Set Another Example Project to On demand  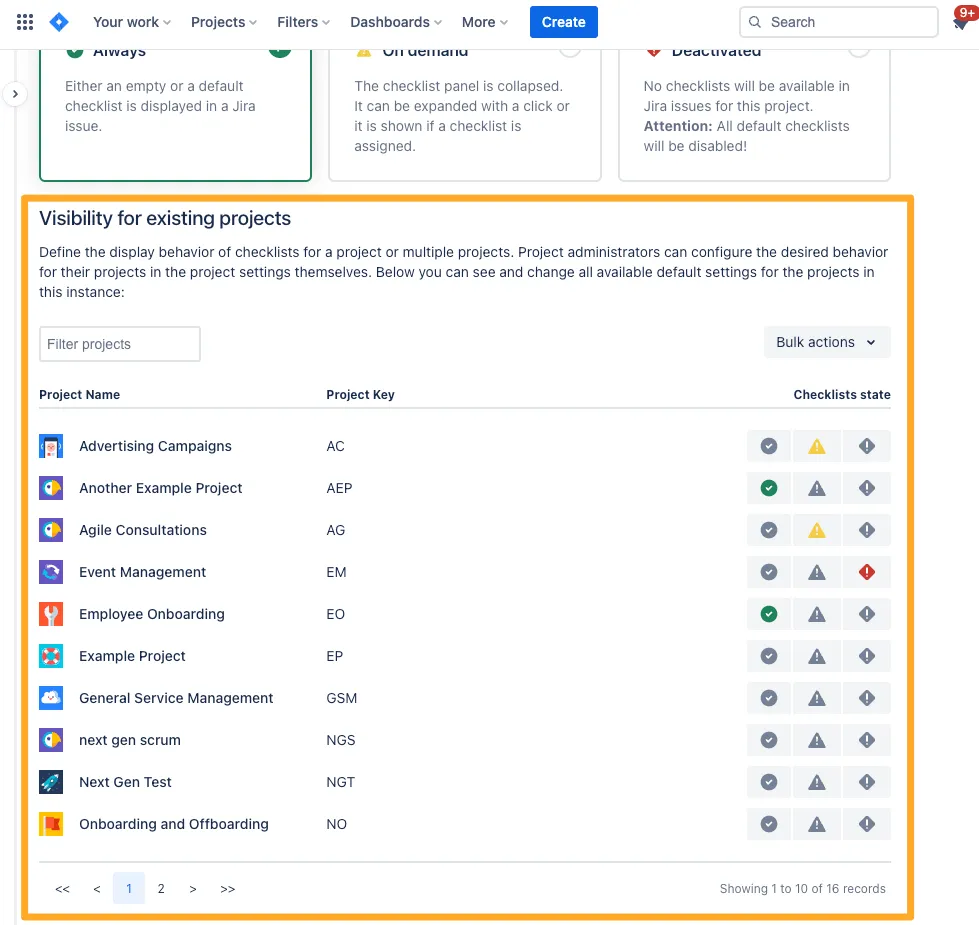(x=817, y=488)
